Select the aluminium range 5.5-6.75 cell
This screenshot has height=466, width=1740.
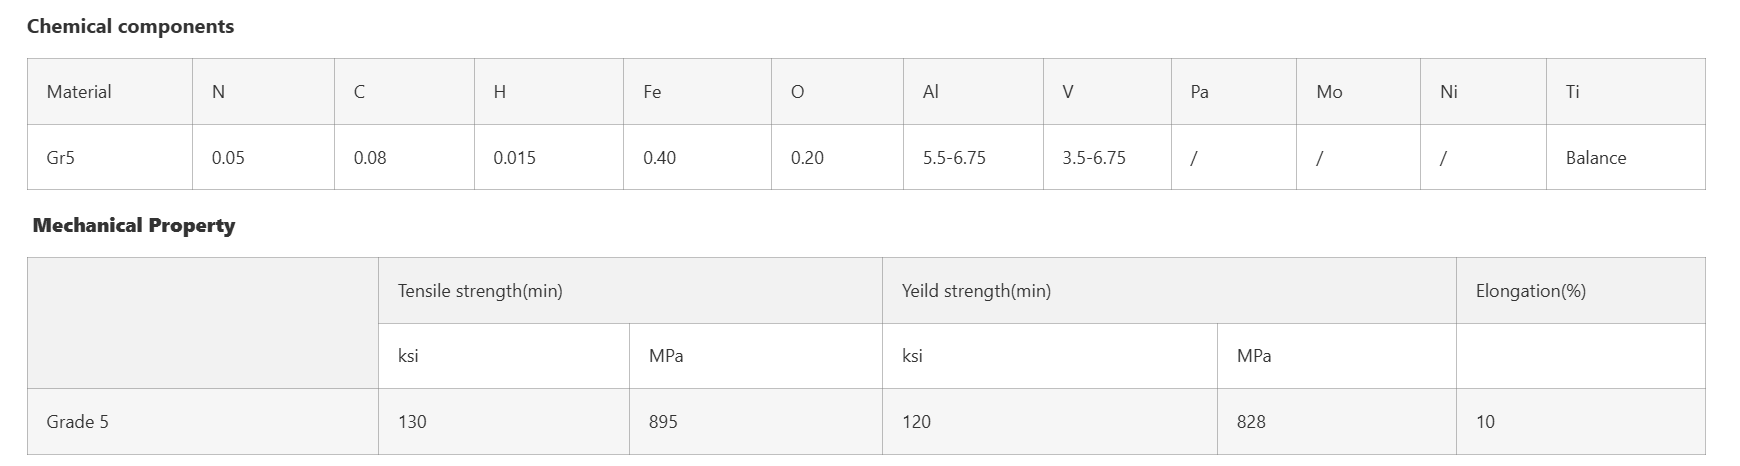tap(954, 158)
